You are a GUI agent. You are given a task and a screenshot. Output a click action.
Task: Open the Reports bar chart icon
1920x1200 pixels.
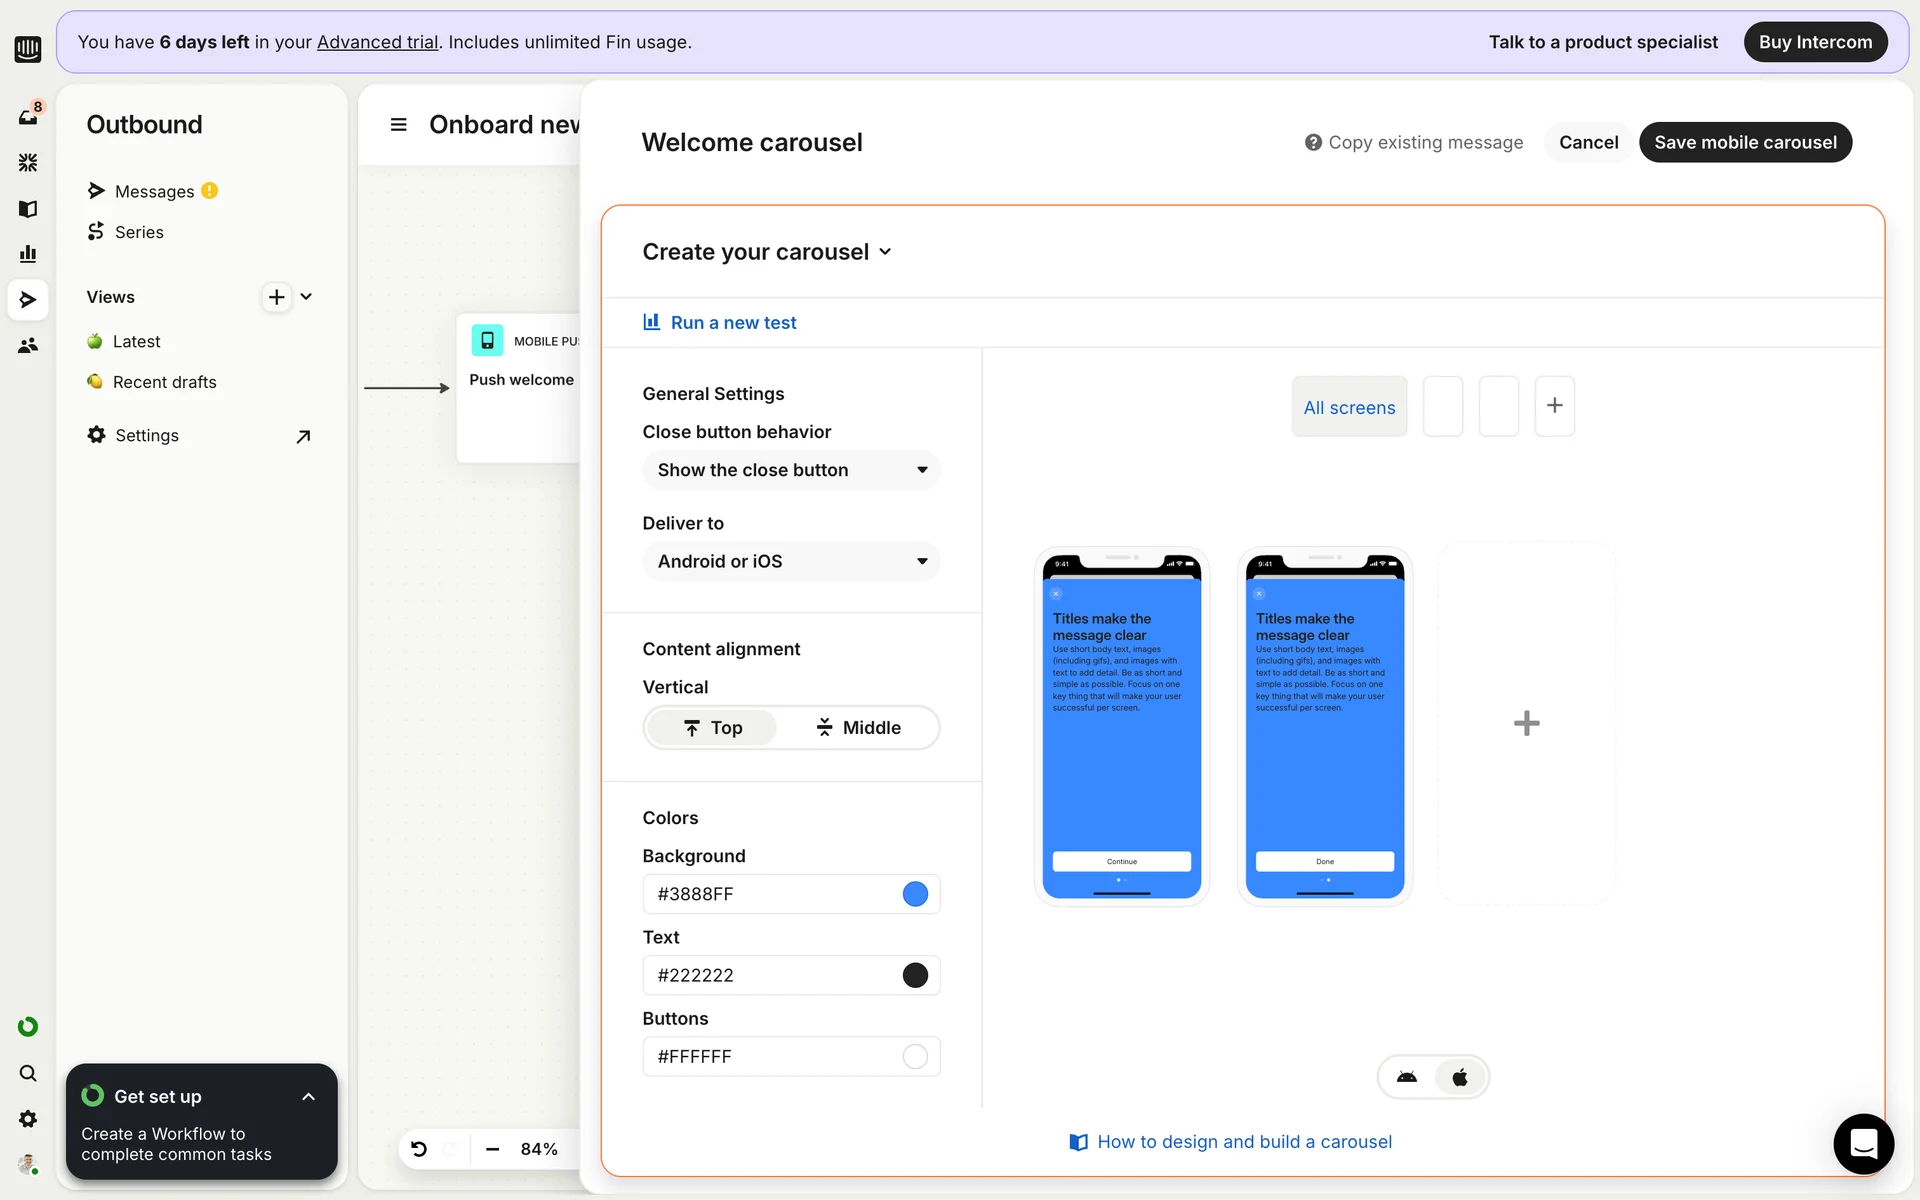28,254
